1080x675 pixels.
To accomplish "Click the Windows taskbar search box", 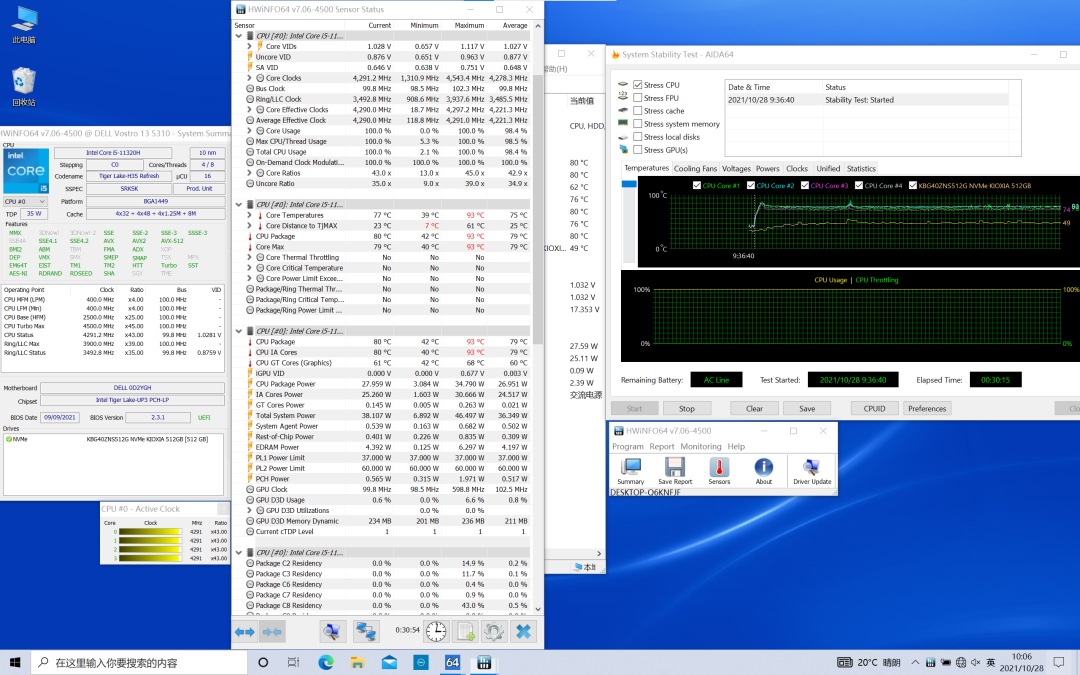I will point(140,663).
